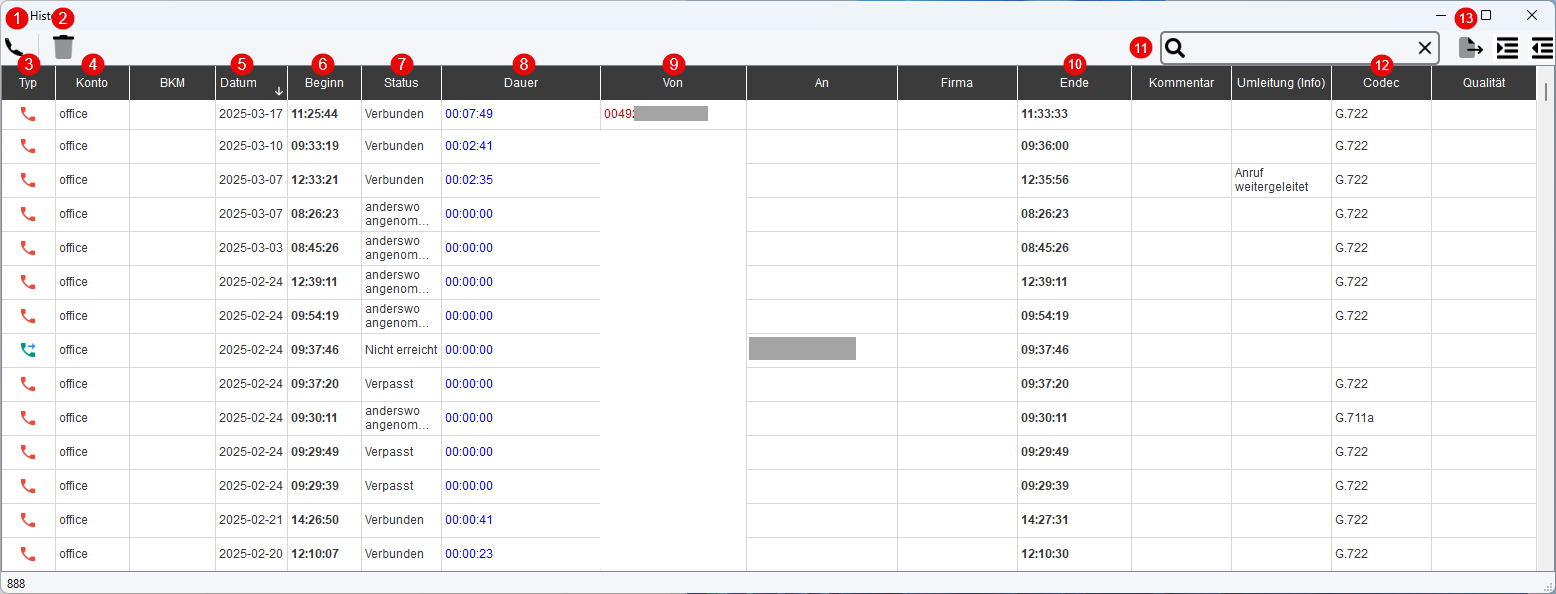The width and height of the screenshot is (1556, 594).
Task: Click the end time 11:33:33
Action: (x=1044, y=114)
